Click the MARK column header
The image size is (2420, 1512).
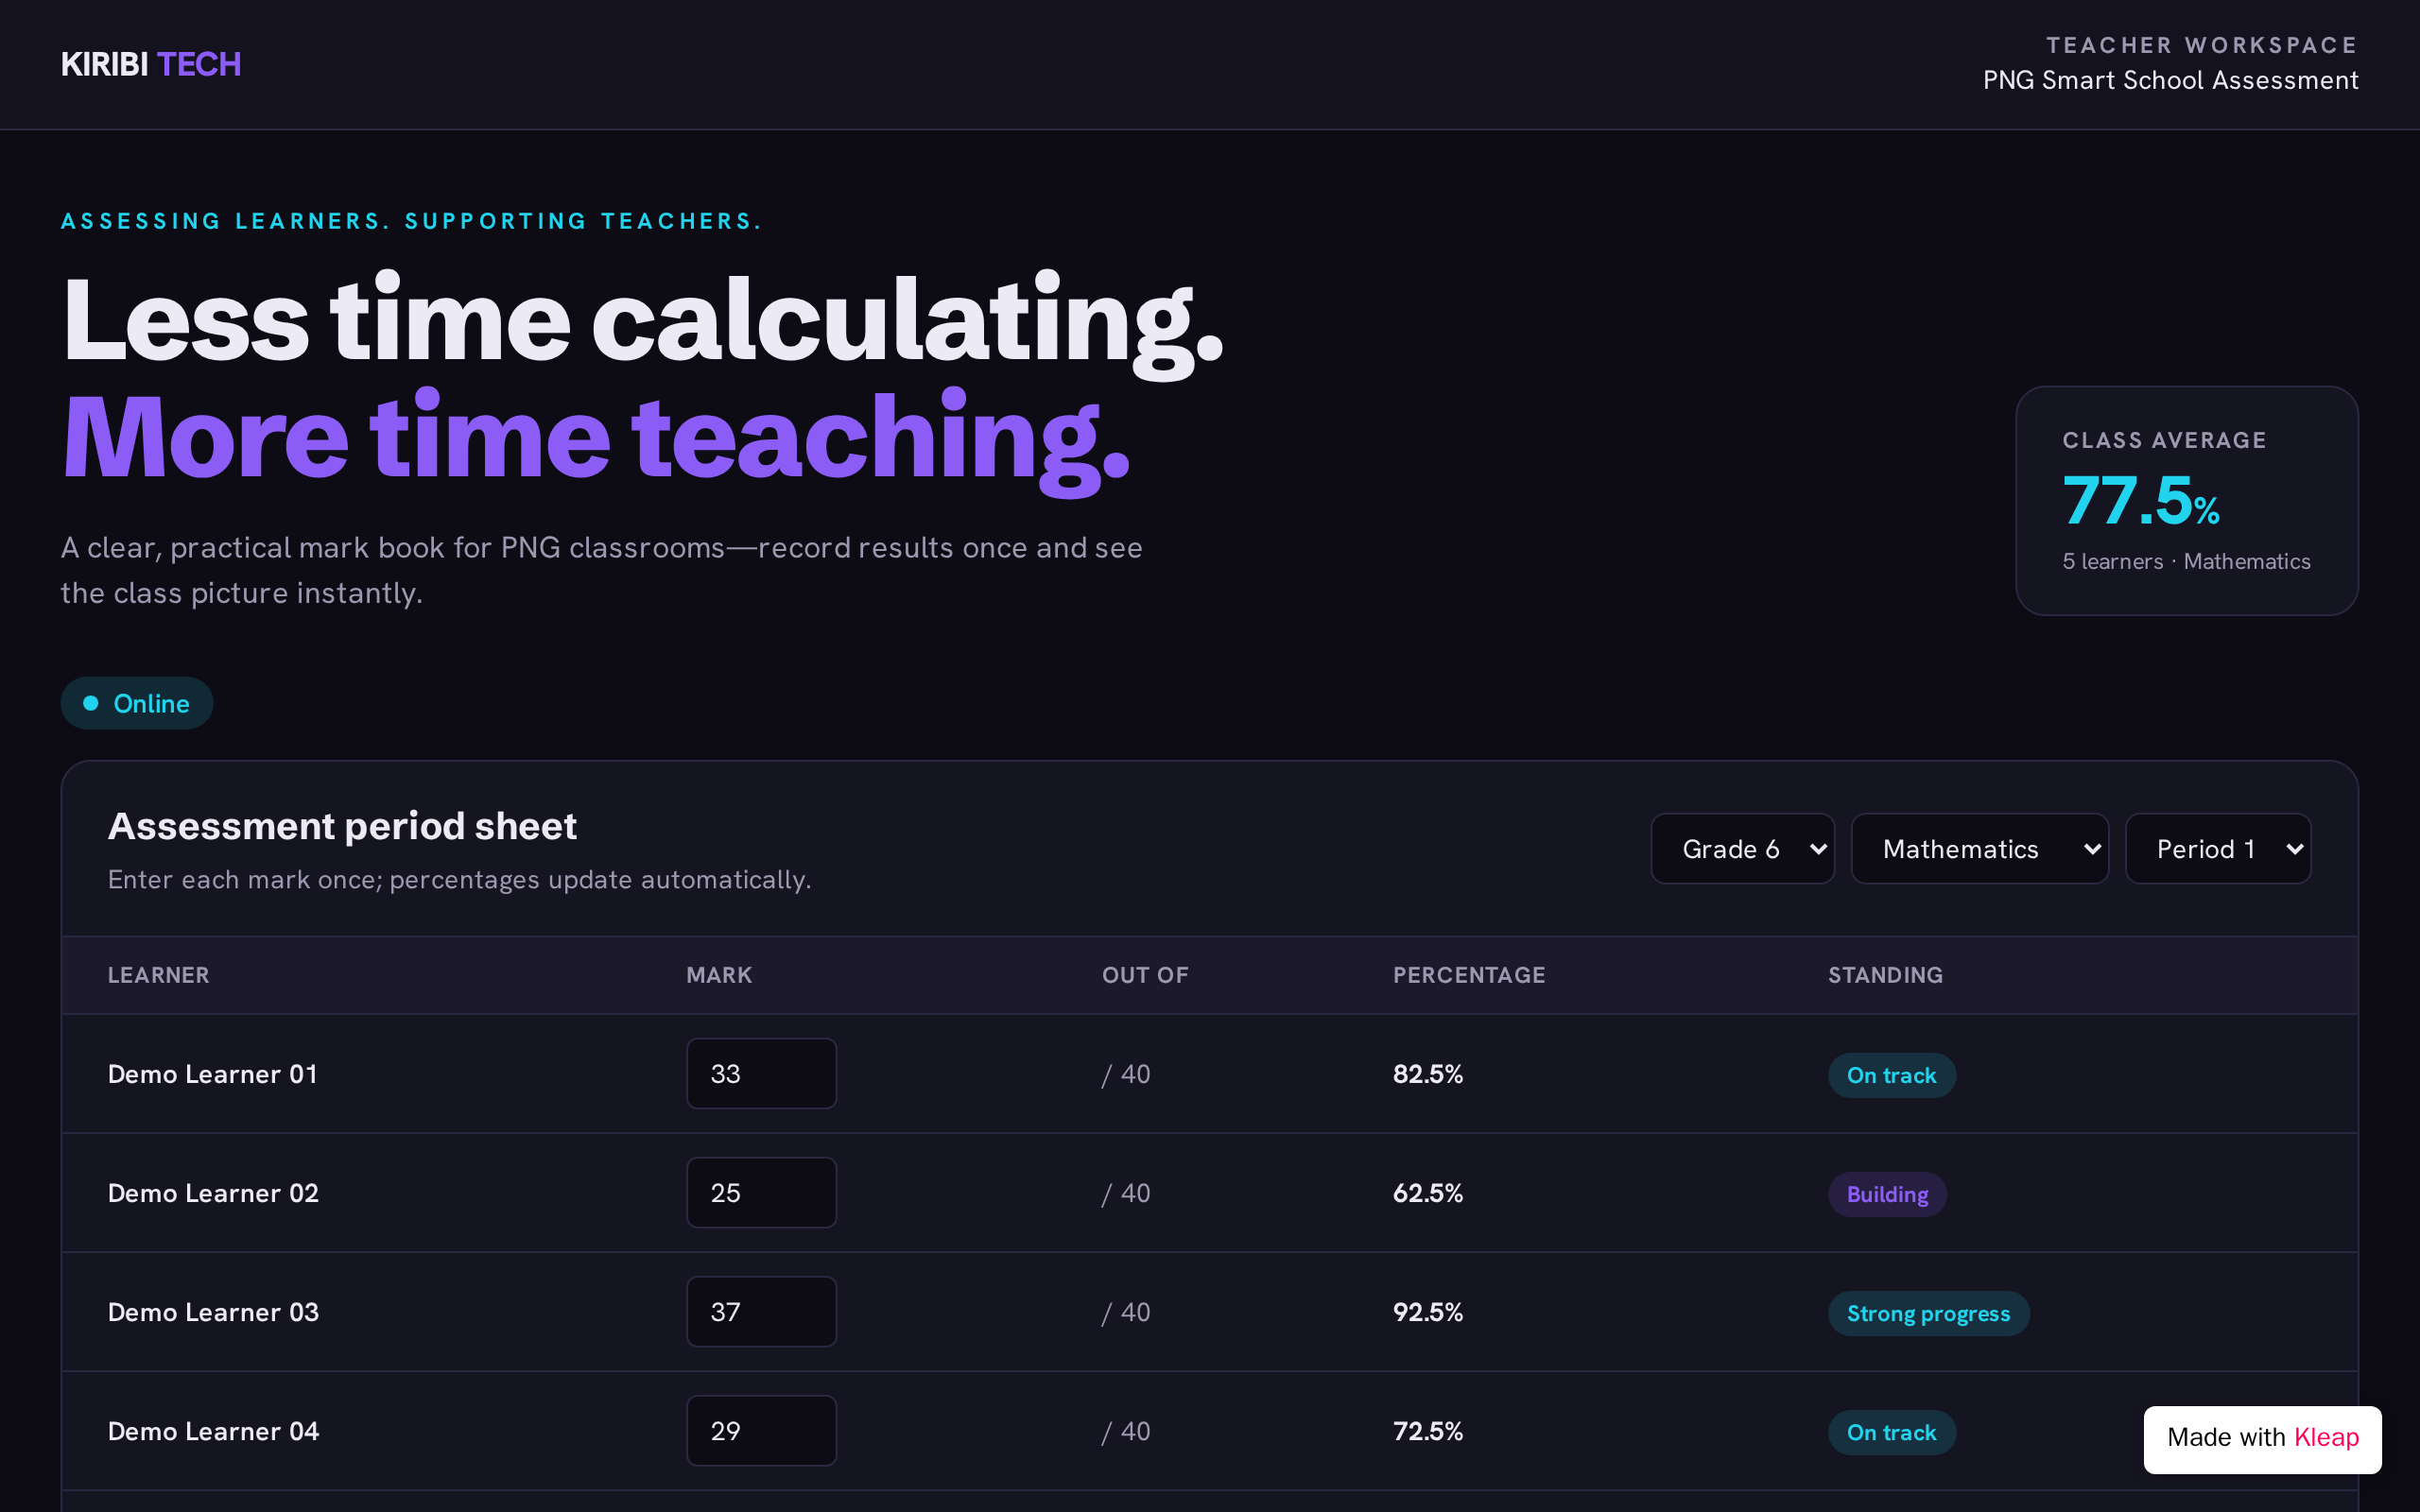(719, 975)
